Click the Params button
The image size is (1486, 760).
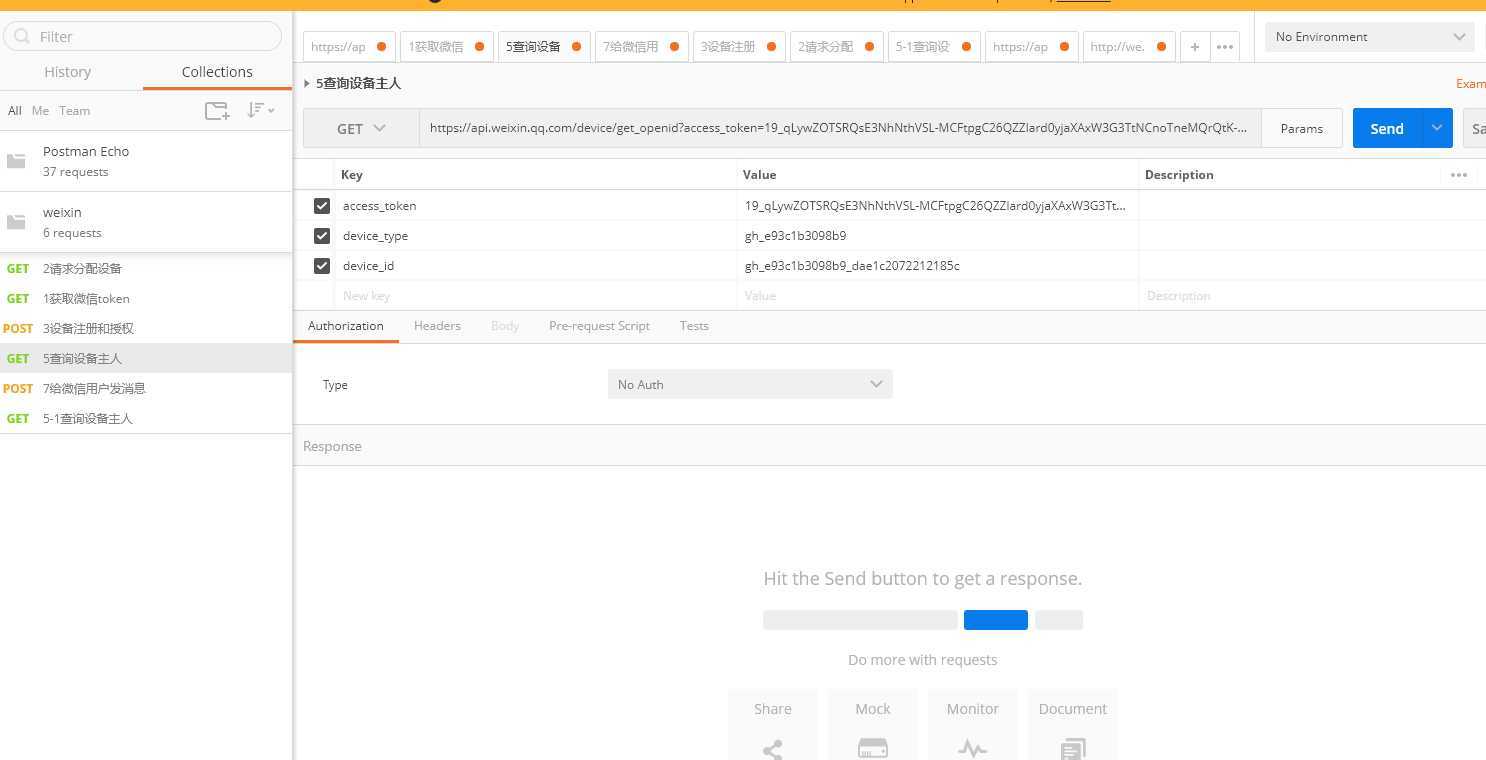(x=1302, y=128)
